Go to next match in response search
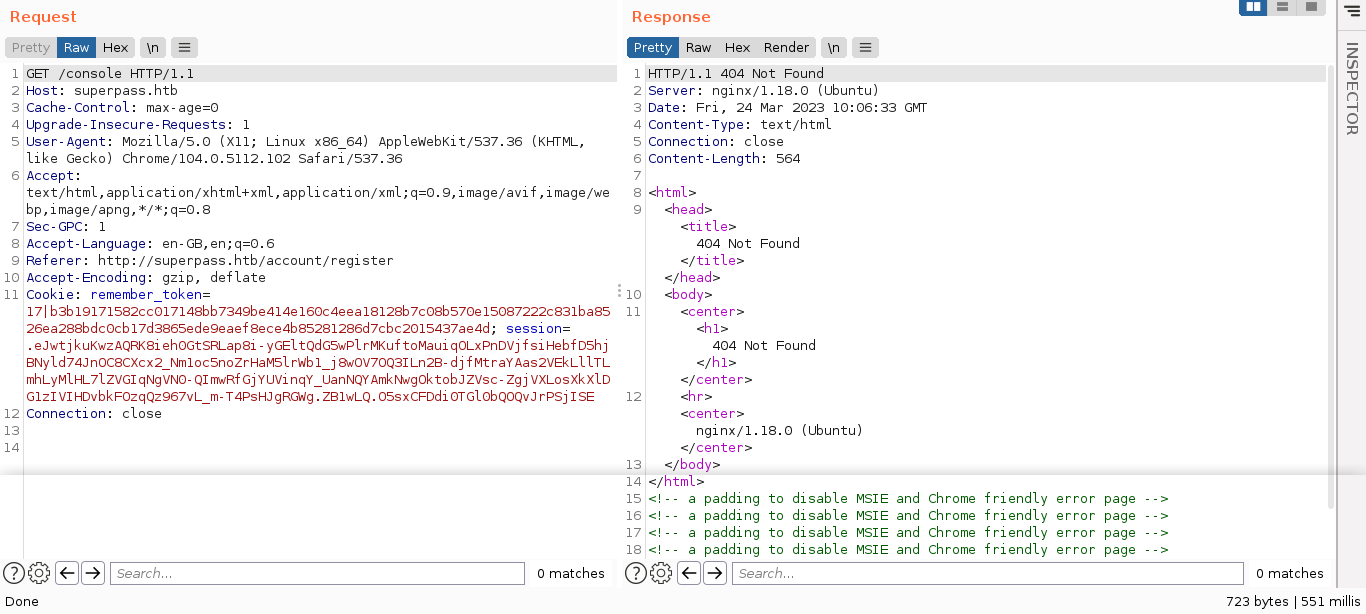Image resolution: width=1366 pixels, height=614 pixels. point(715,573)
